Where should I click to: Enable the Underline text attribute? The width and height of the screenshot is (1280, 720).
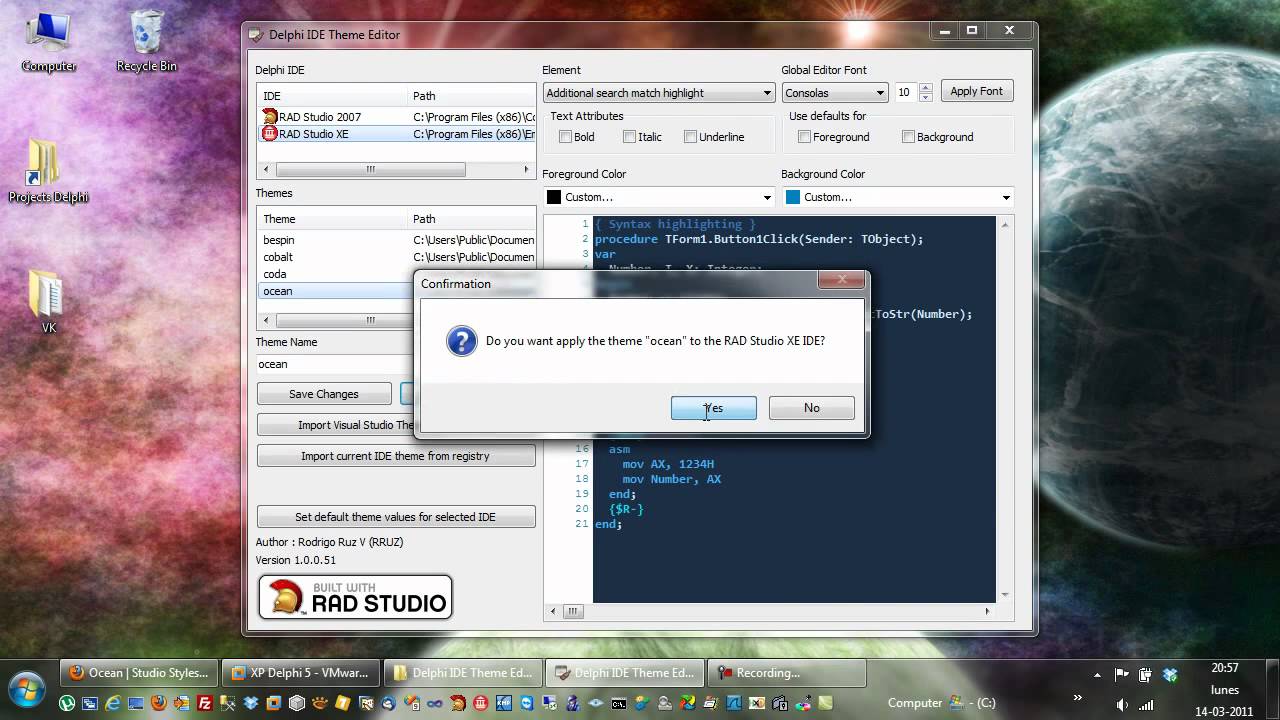pos(690,137)
